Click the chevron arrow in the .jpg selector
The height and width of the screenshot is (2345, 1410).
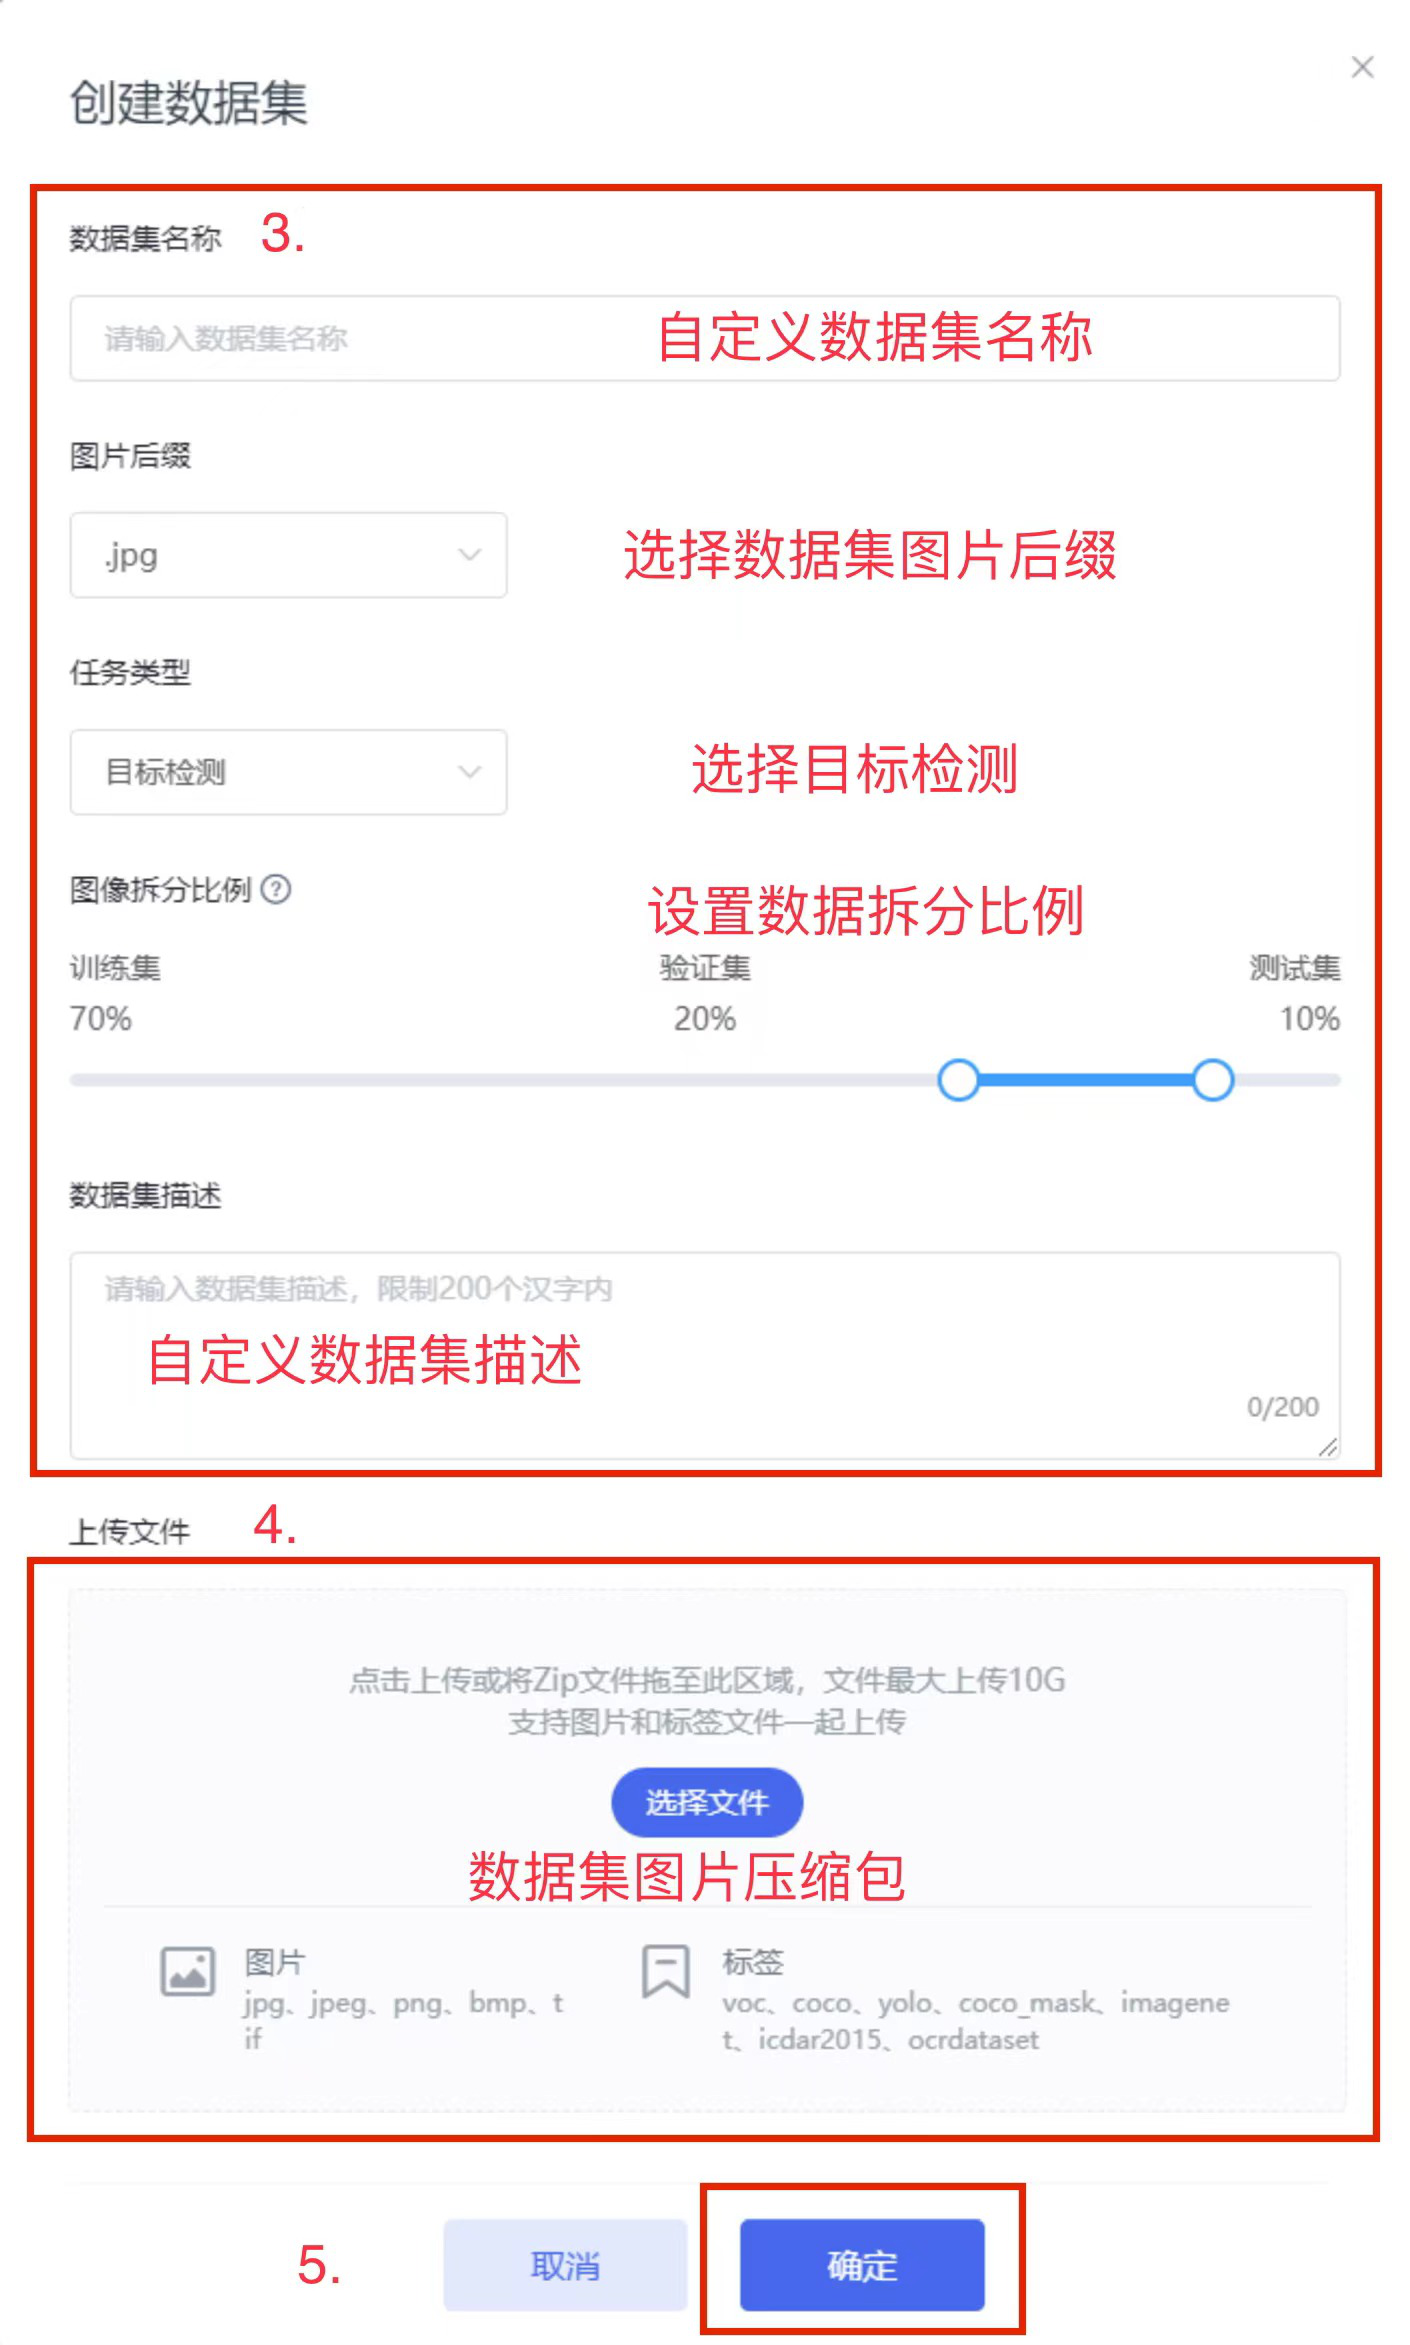point(469,555)
